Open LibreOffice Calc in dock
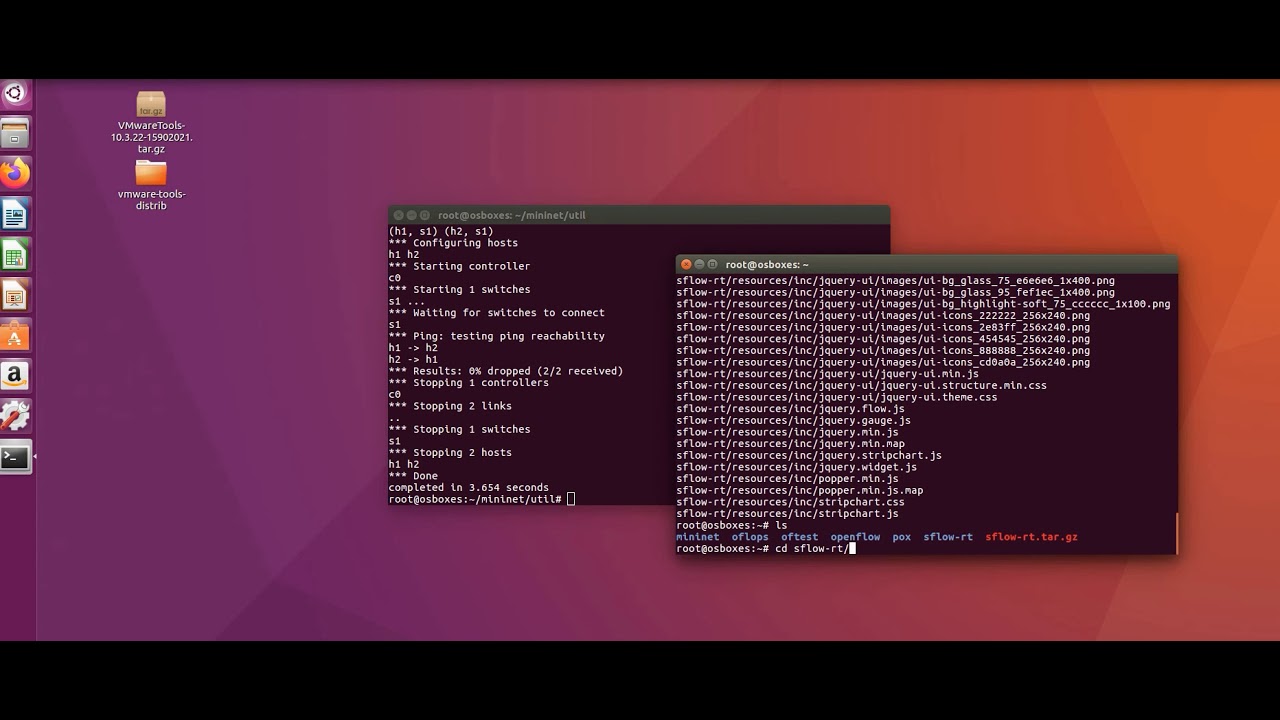The width and height of the screenshot is (1280, 720). (x=15, y=255)
